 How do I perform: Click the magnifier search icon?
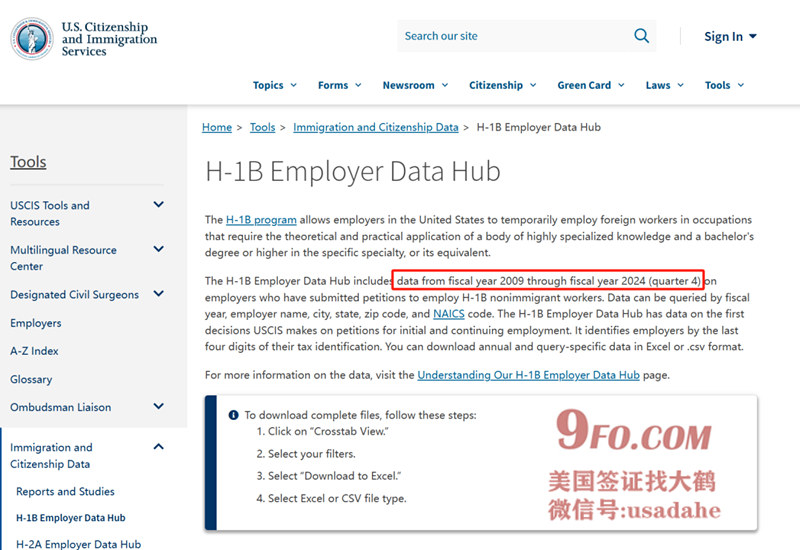641,36
